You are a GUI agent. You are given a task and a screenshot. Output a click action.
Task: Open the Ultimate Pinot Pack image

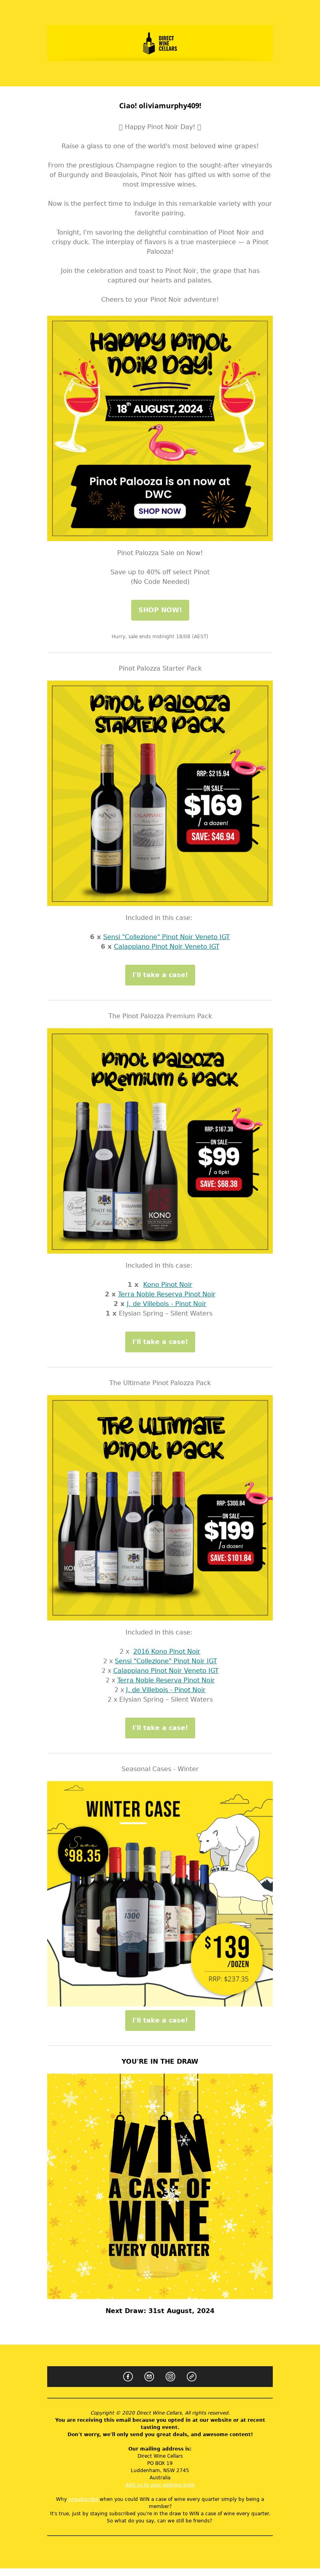tap(160, 1508)
